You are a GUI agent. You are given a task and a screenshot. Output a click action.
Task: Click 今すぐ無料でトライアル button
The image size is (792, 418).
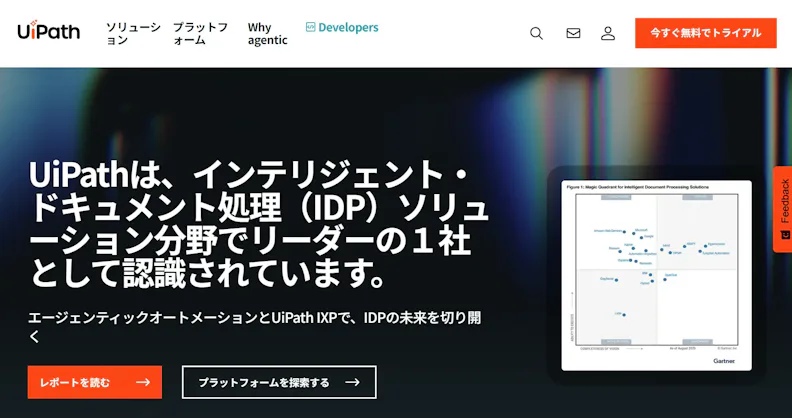click(x=706, y=33)
